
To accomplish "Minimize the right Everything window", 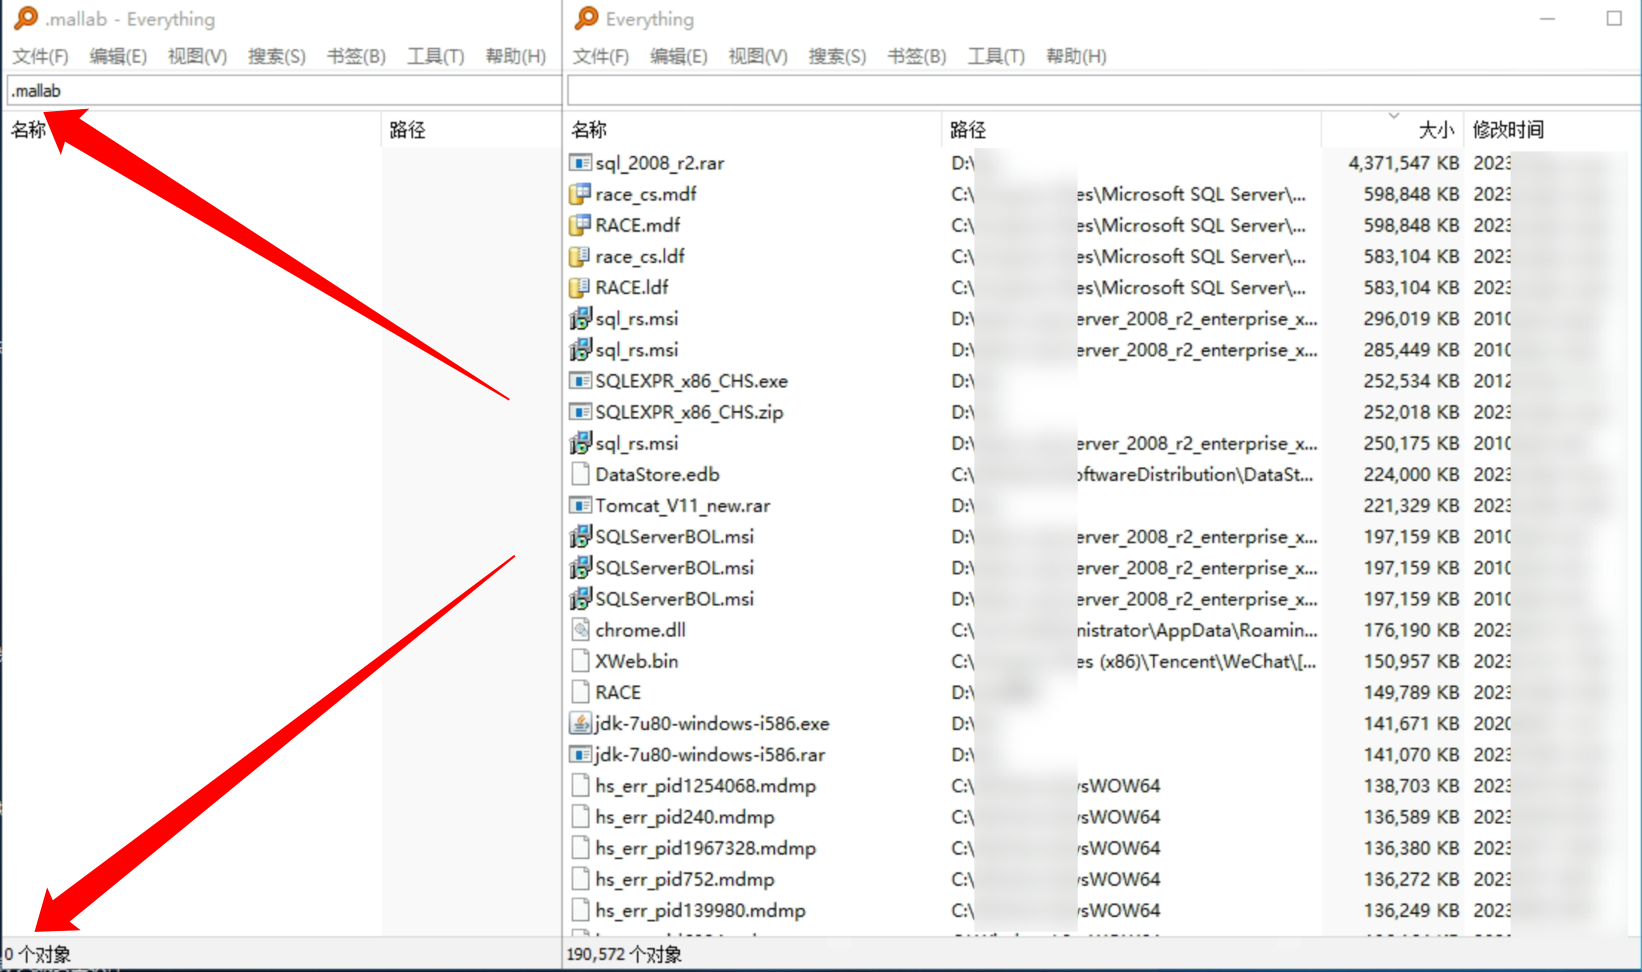I will click(x=1547, y=18).
